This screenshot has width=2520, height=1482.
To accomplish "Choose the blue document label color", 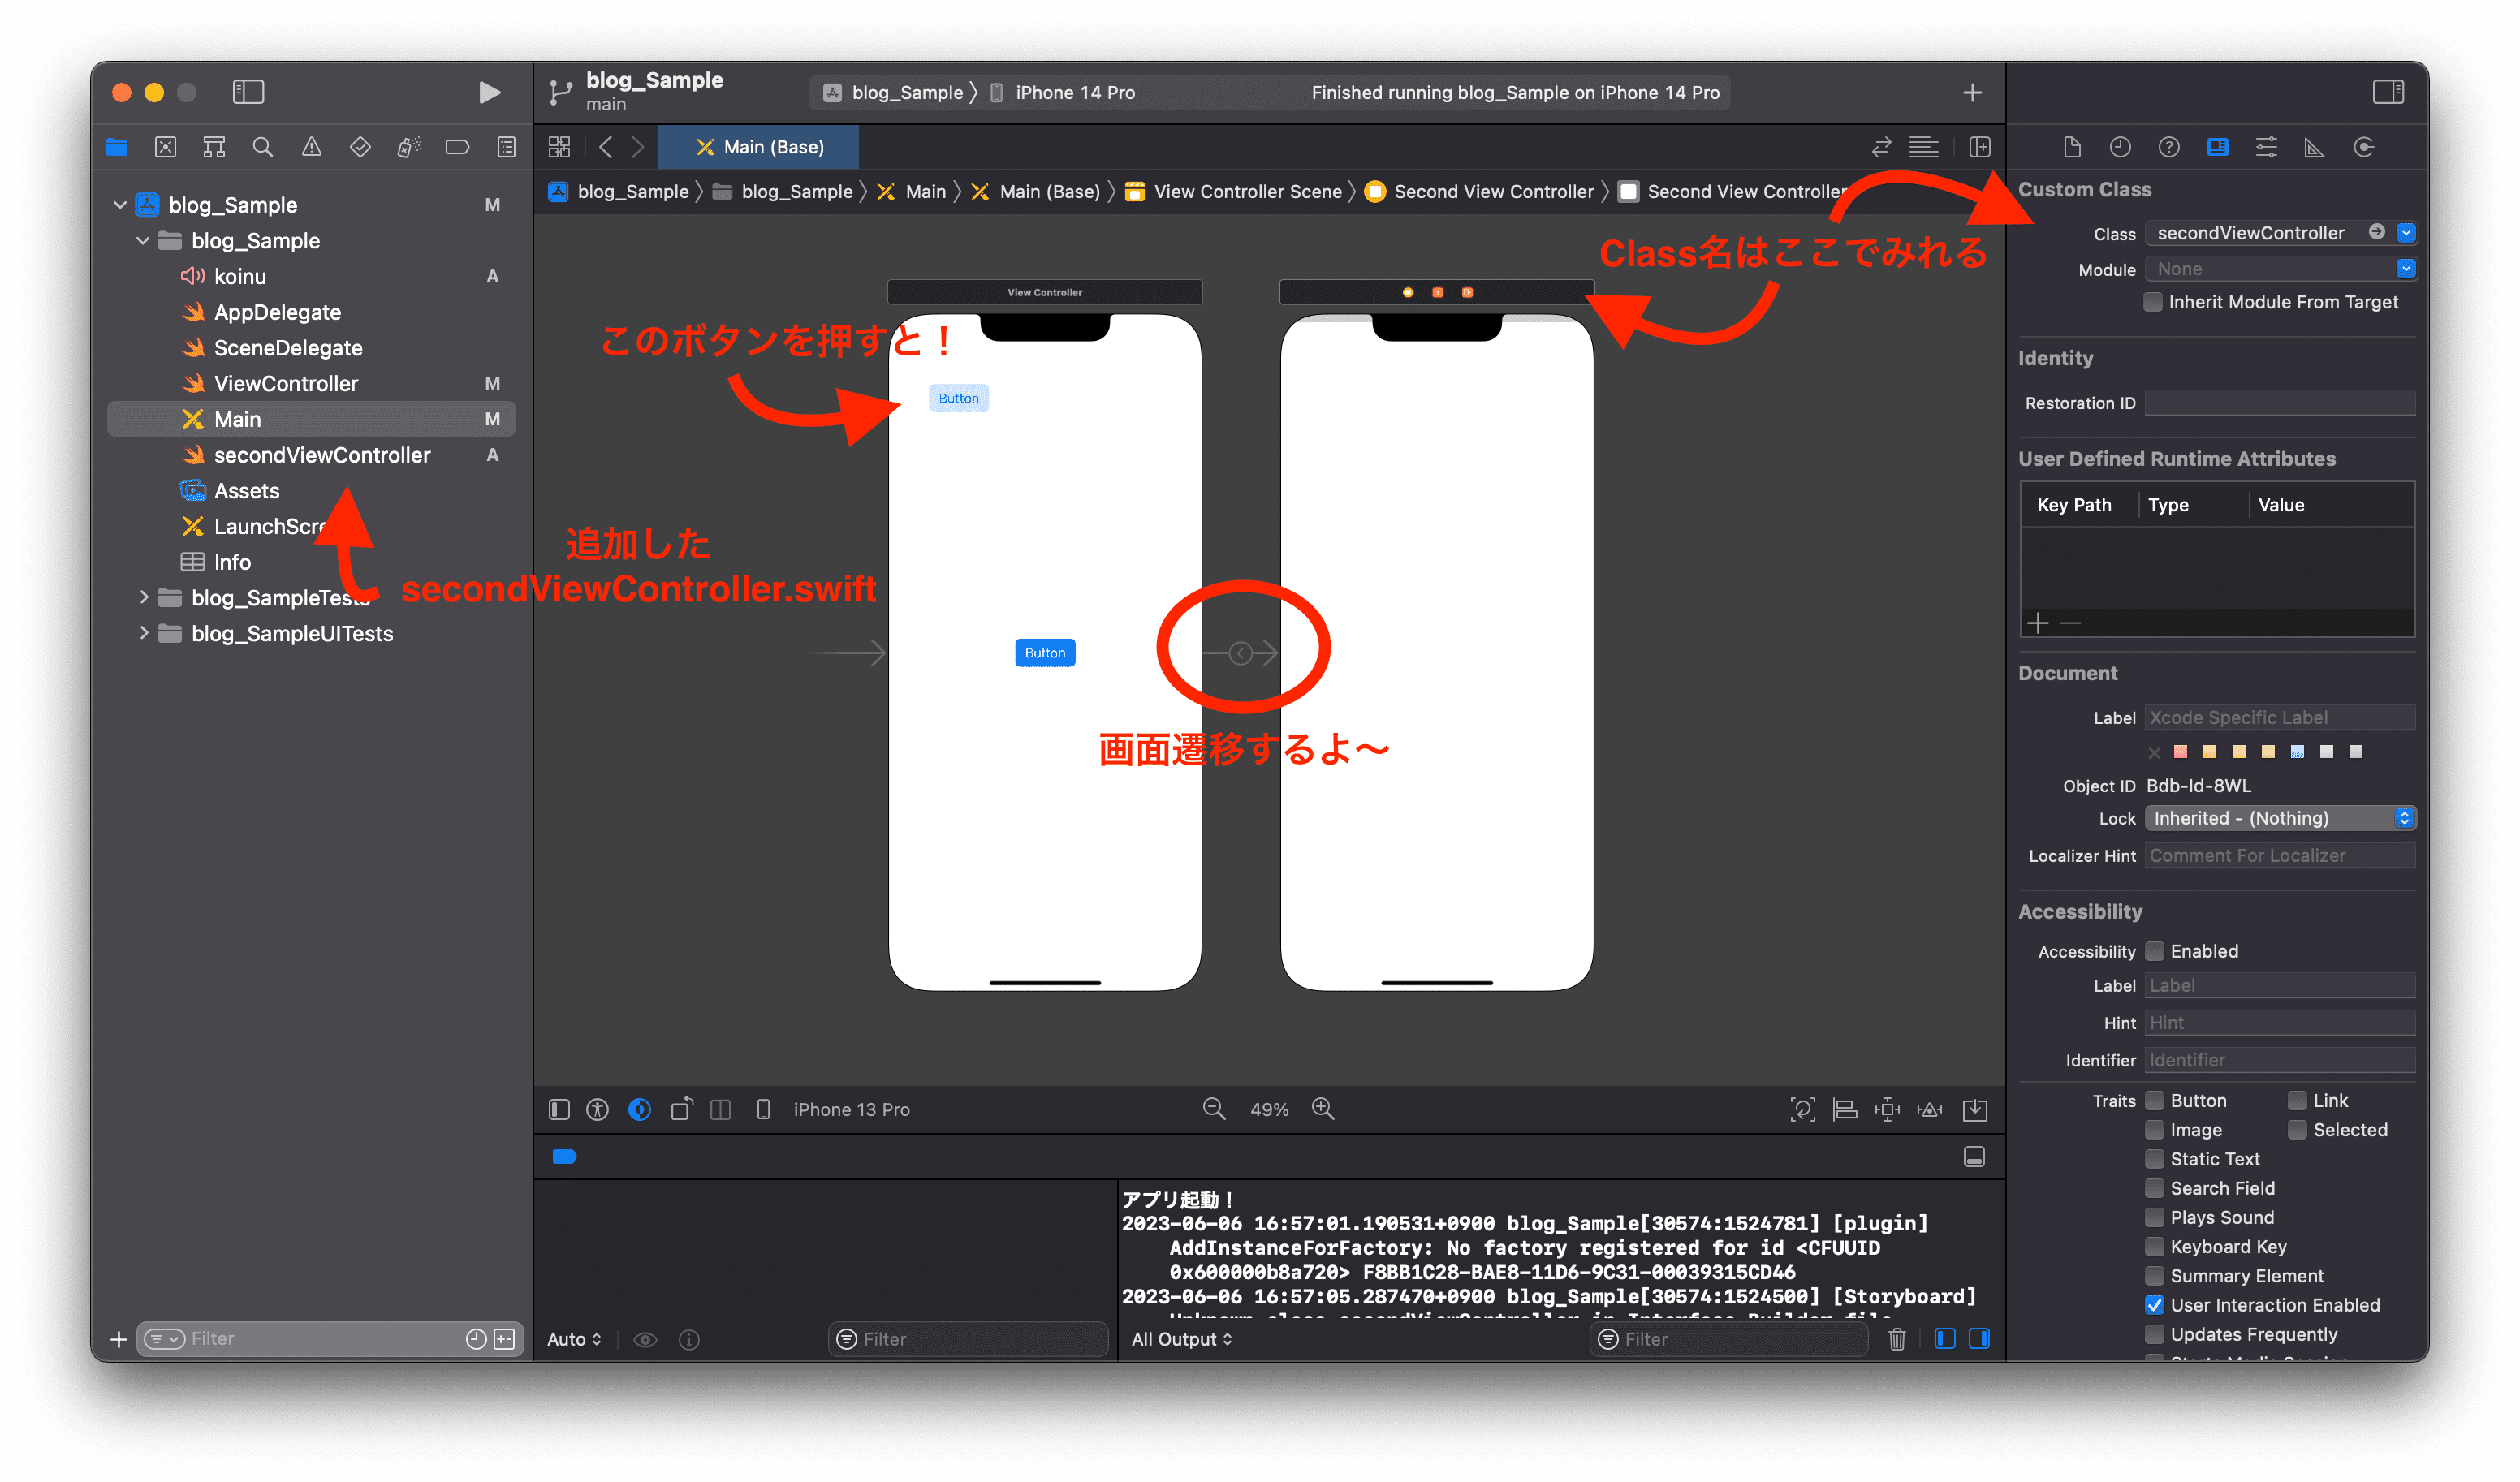I will tap(2298, 751).
